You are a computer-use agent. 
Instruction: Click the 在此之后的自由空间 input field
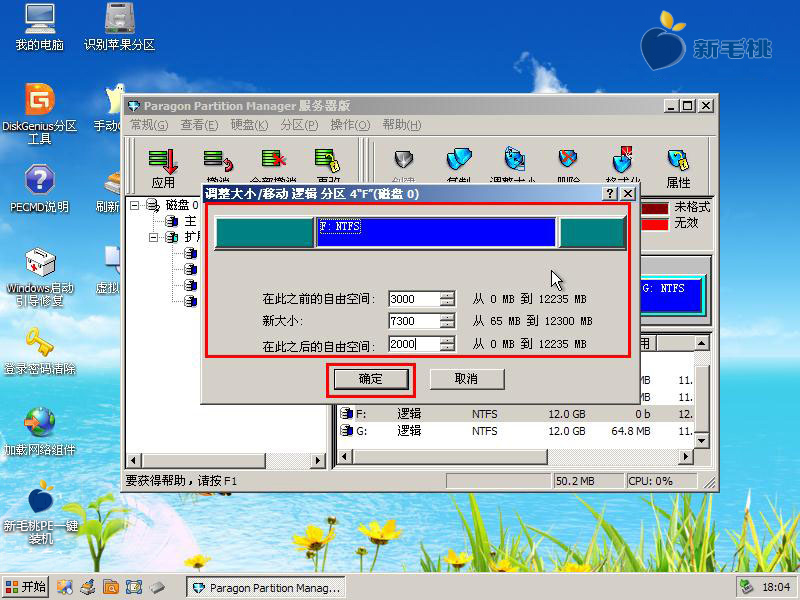pos(414,344)
